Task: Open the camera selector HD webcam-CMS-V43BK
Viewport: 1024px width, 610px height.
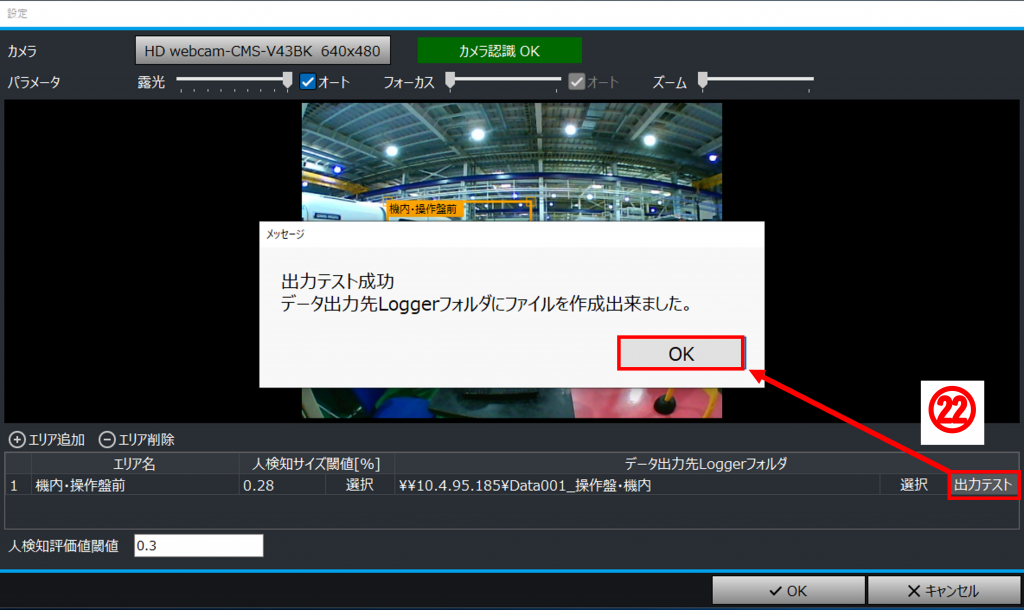Action: point(263,50)
